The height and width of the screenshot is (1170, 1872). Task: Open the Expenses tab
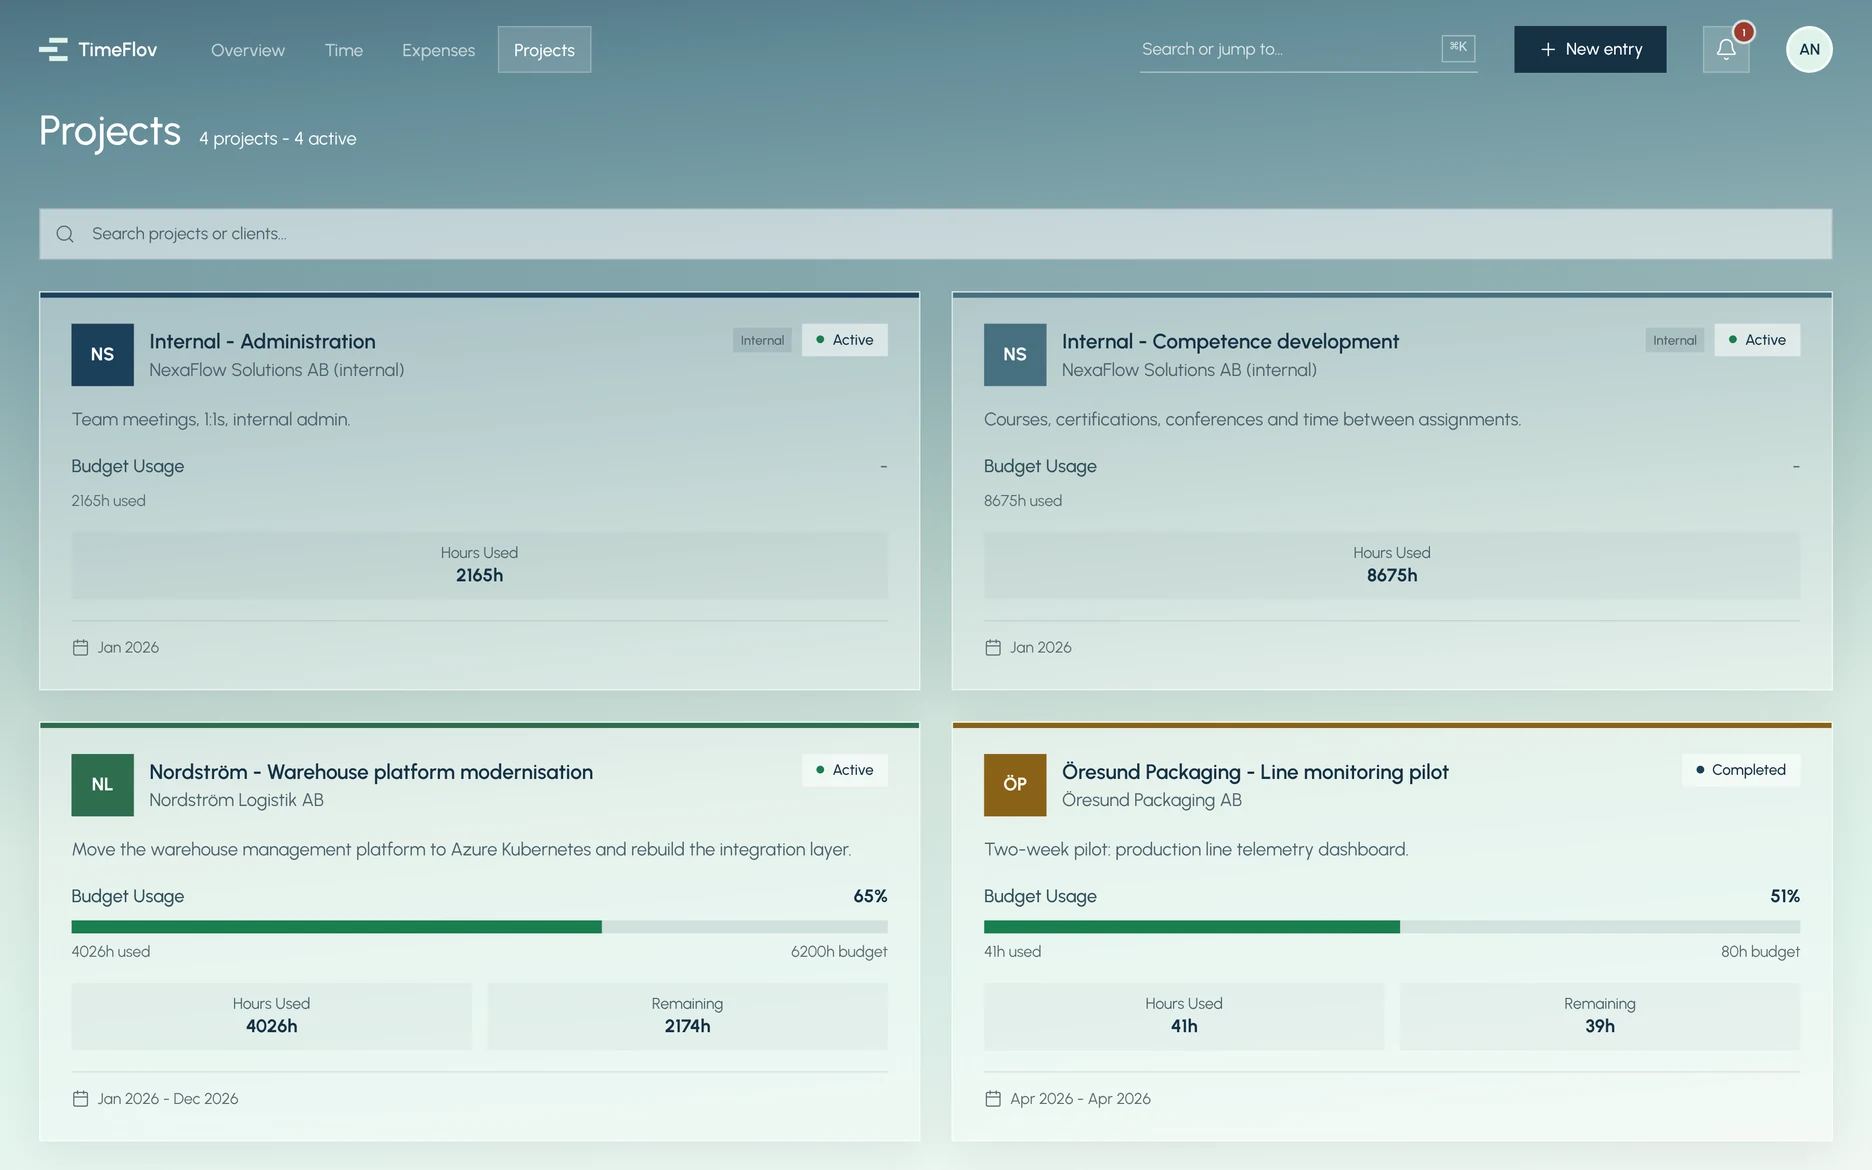pos(438,50)
